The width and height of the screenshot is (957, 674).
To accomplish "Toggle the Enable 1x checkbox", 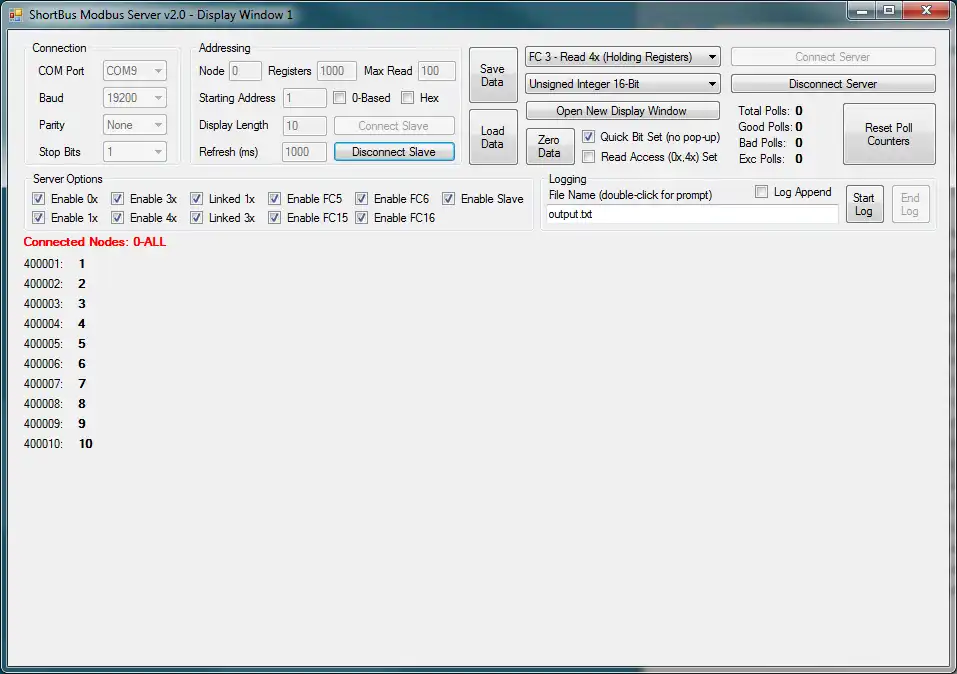I will [38, 217].
